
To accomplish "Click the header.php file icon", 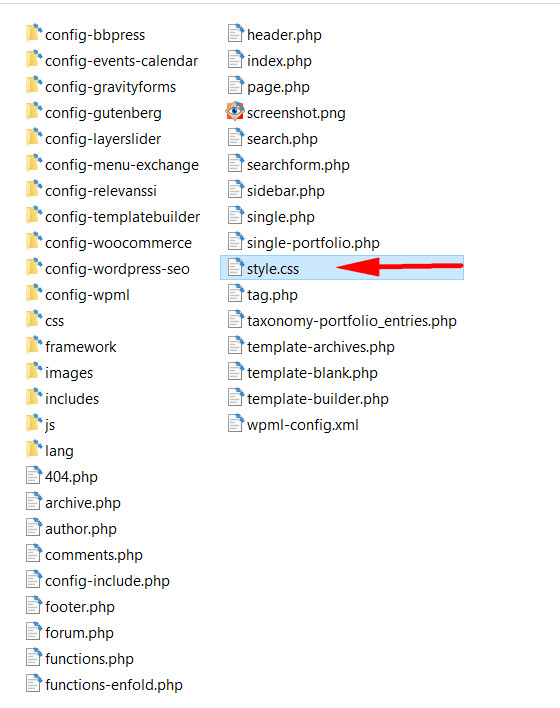I will (x=236, y=34).
